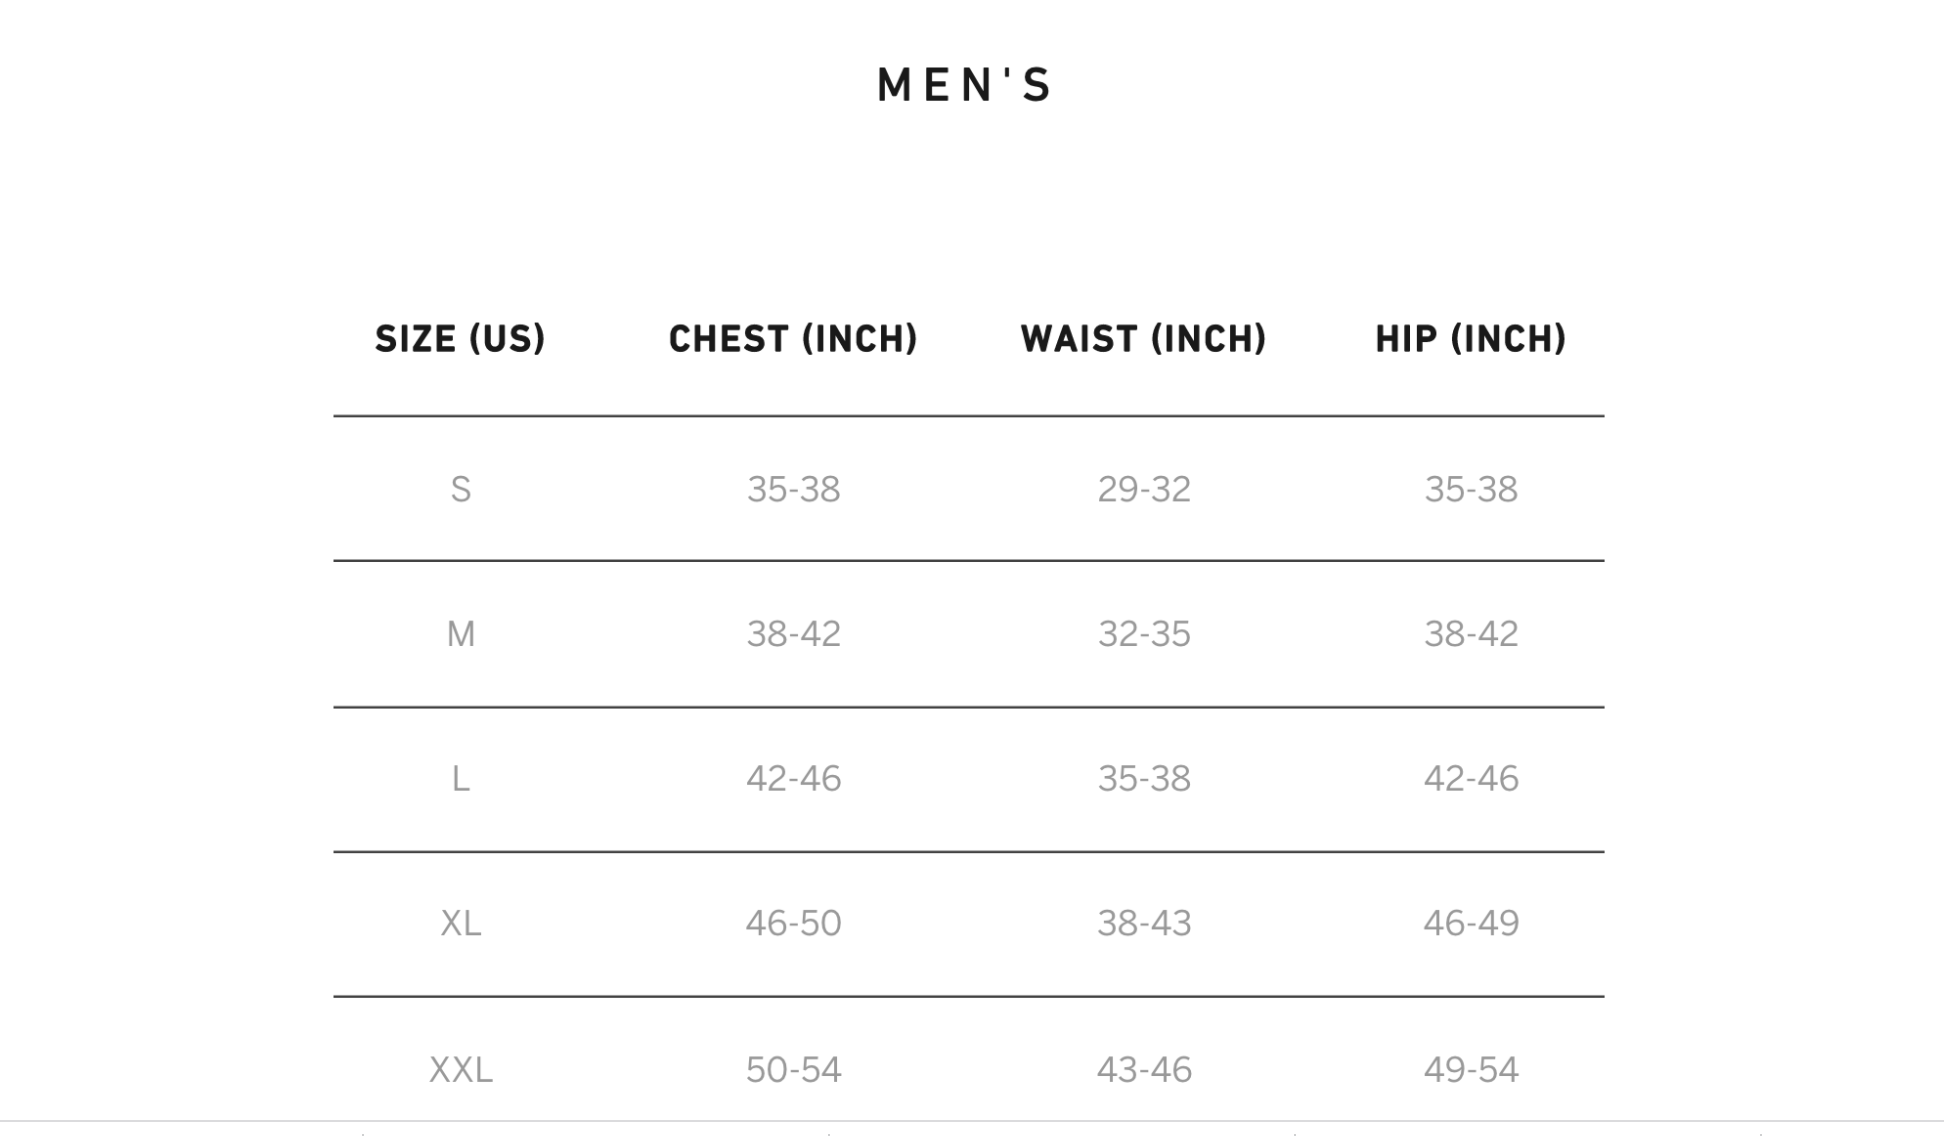Click the CHEST (INCH) column header

tap(793, 339)
